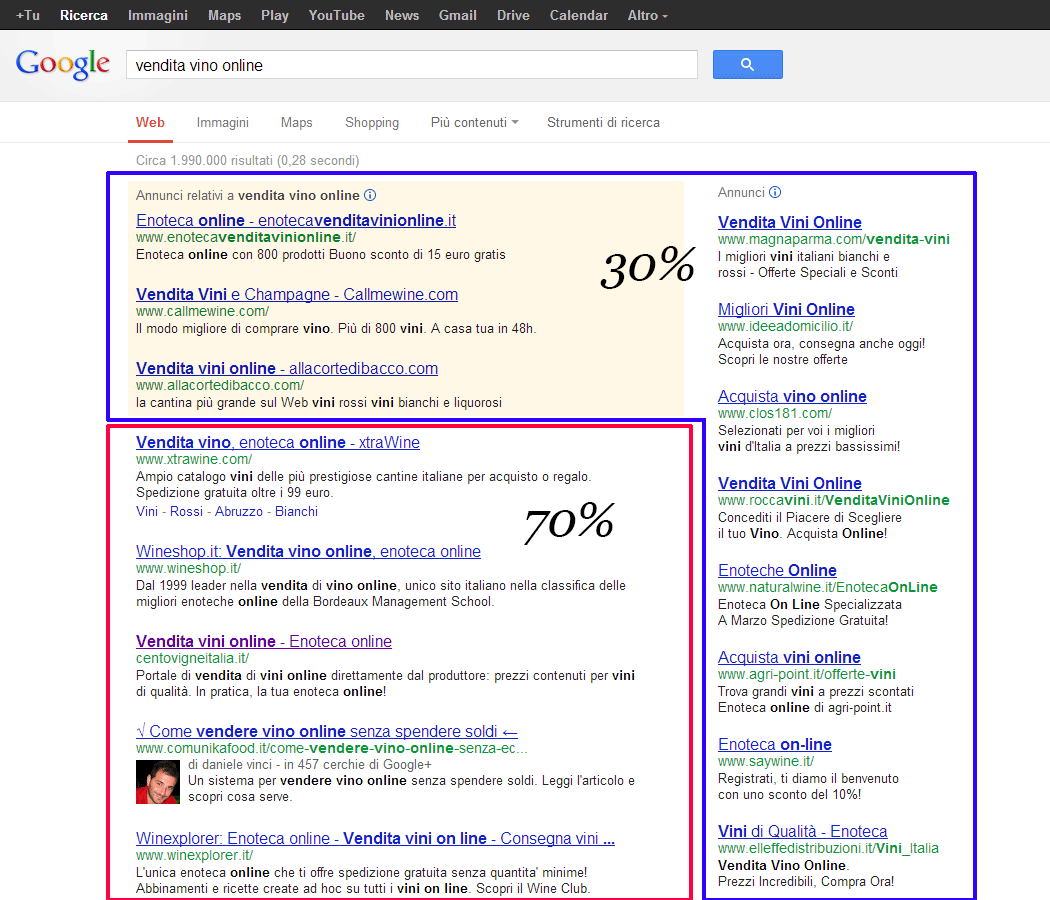Expand the Altro dropdown in top bar
Image resolution: width=1050 pixels, height=900 pixels.
(x=648, y=15)
